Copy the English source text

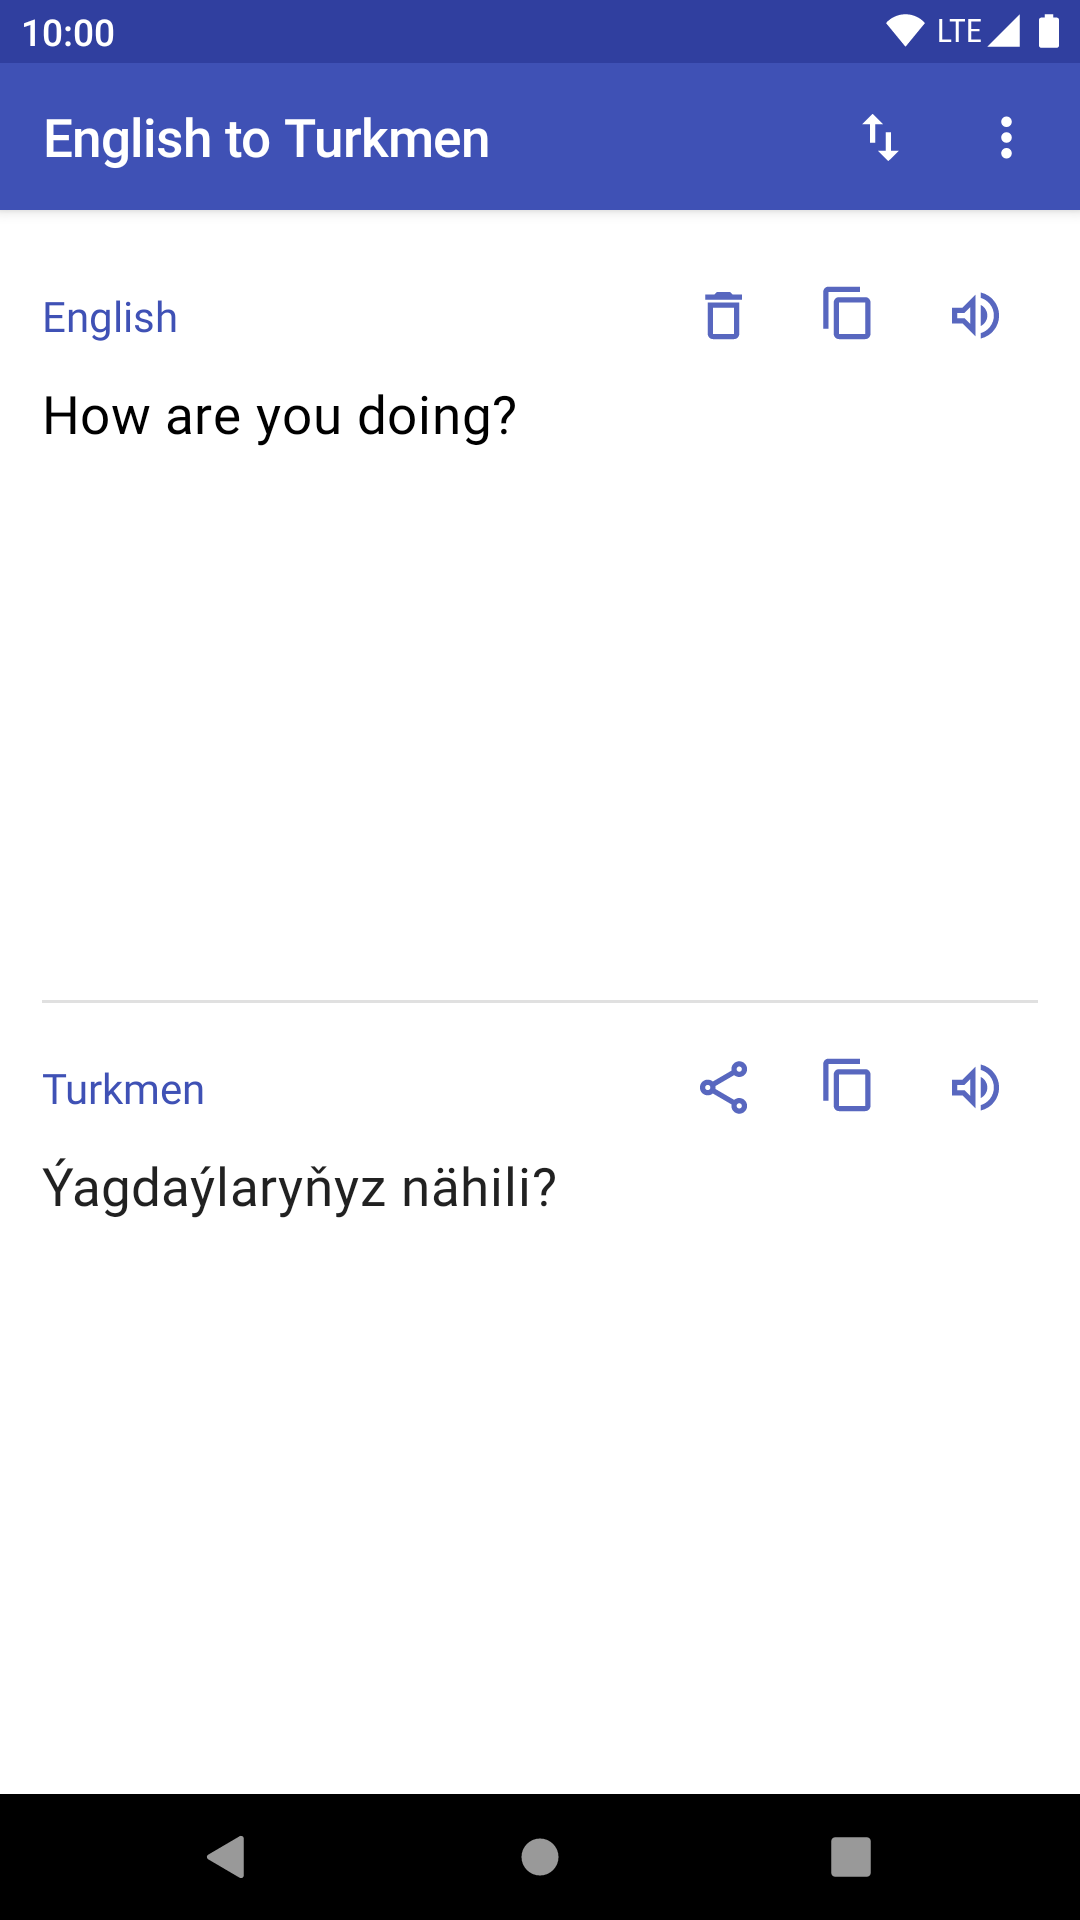tap(847, 314)
